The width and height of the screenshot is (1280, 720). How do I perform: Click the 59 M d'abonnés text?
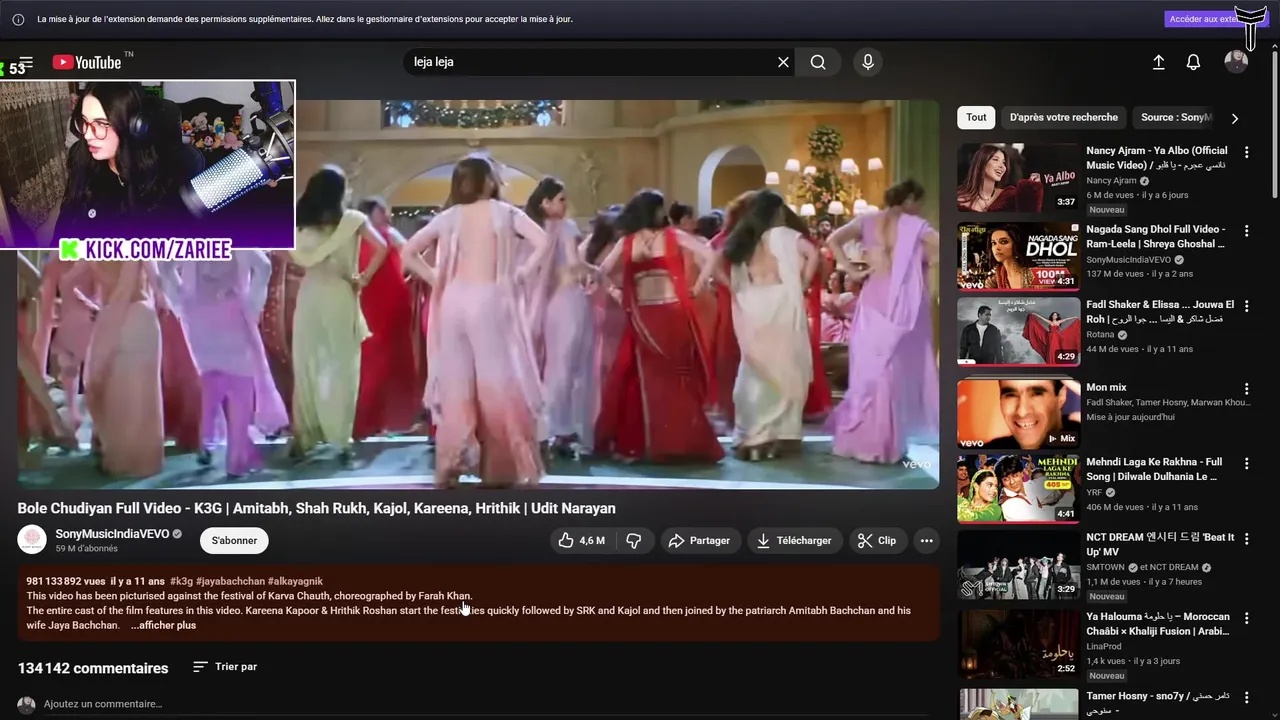coord(86,549)
